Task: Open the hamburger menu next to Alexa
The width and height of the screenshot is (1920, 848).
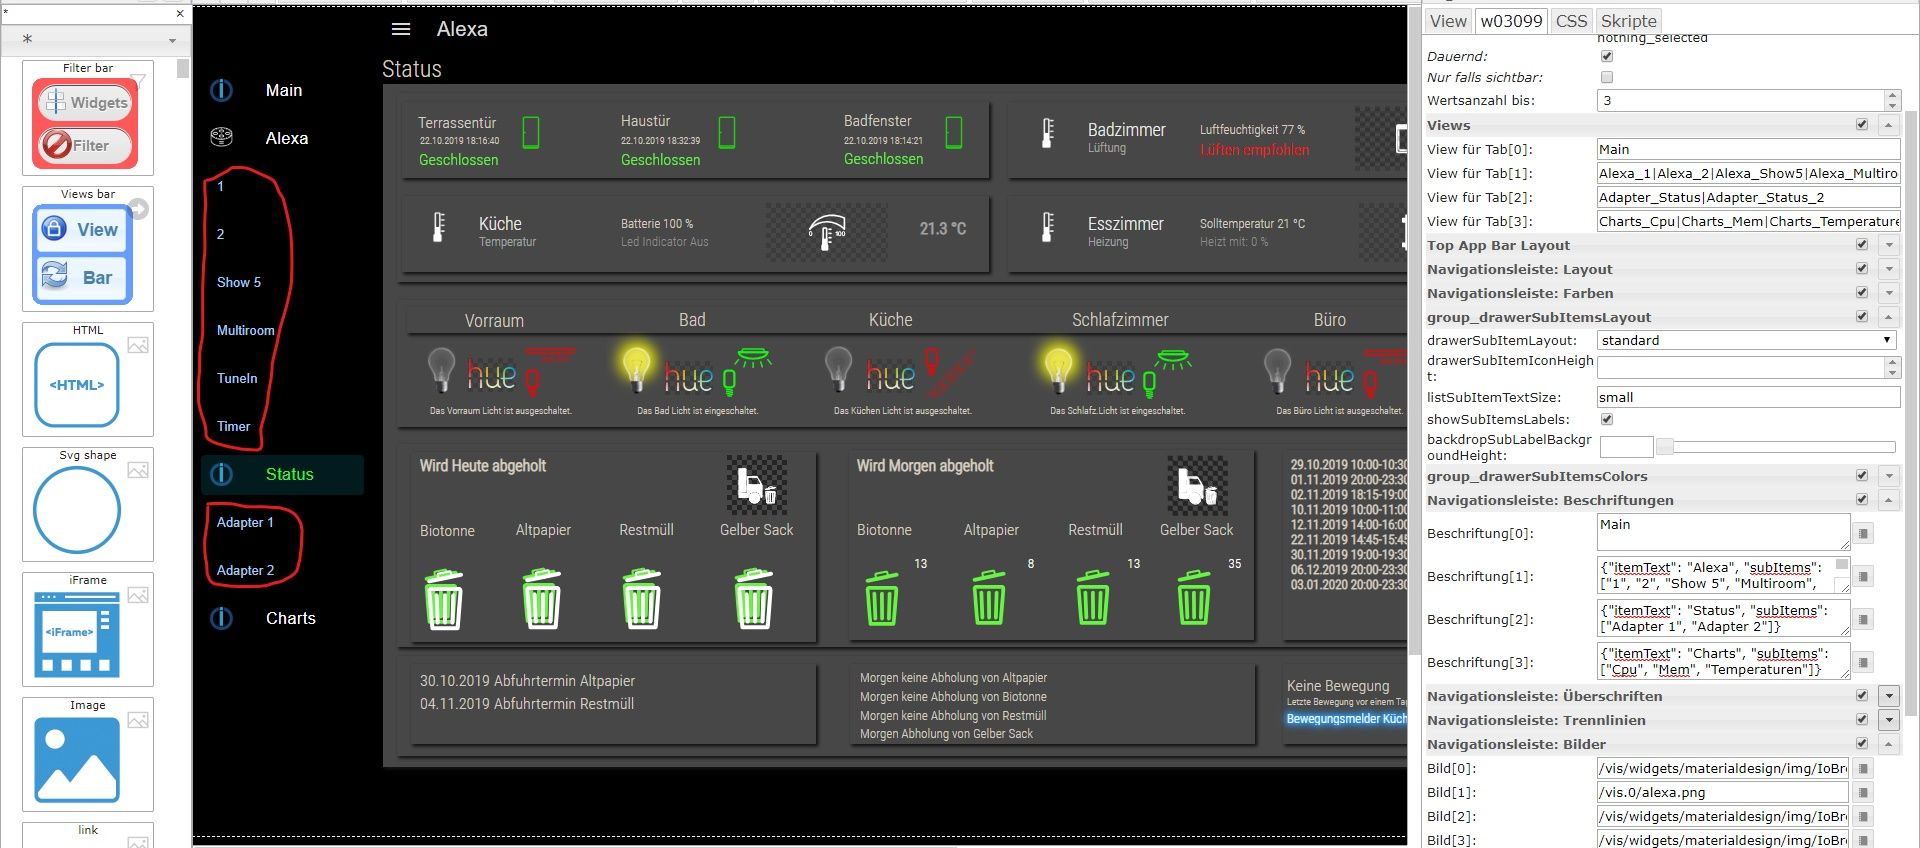Action: point(401,30)
